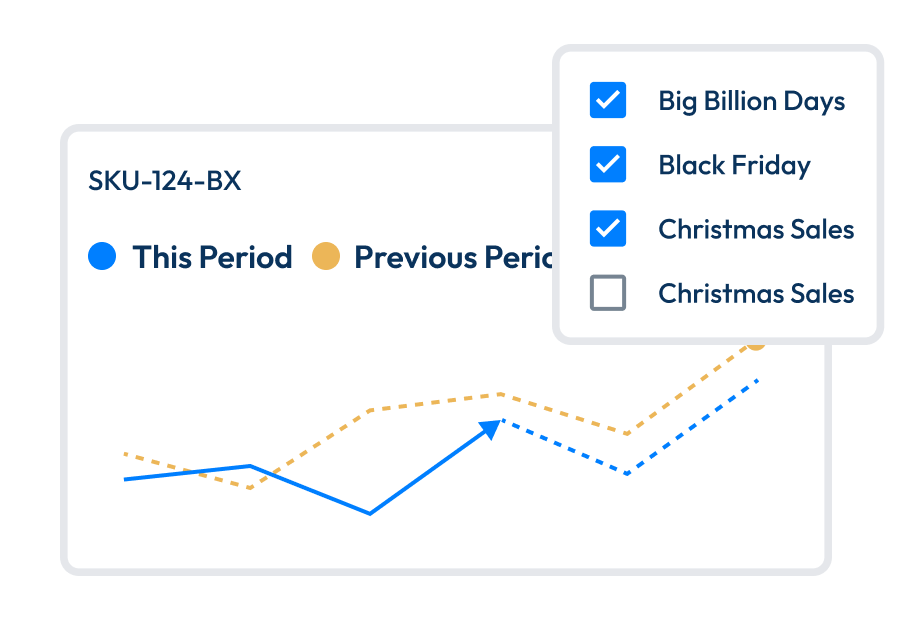
Task: Uncheck the Black Friday checkbox
Action: tap(608, 165)
